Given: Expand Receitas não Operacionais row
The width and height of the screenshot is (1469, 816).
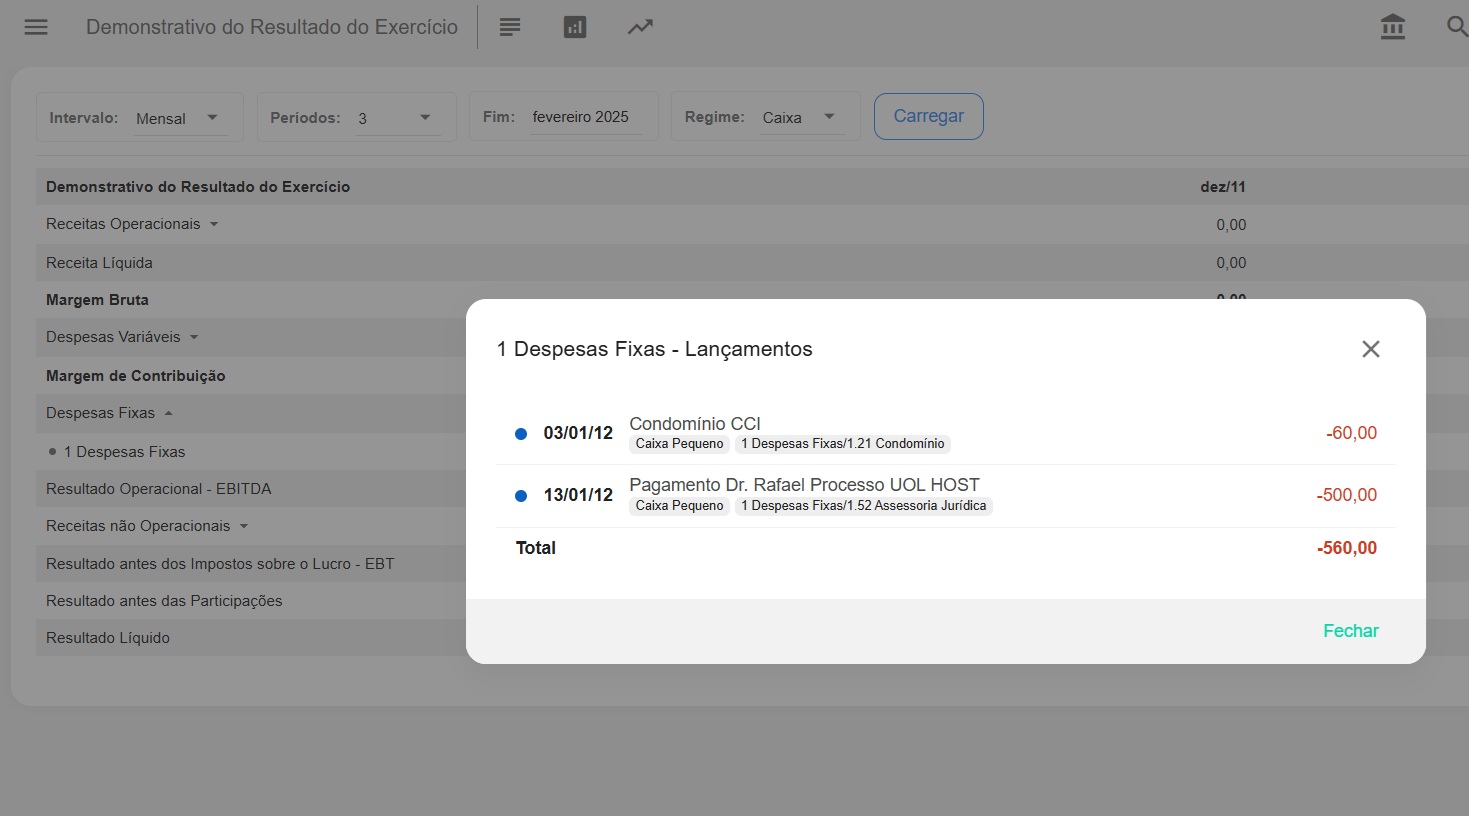Looking at the screenshot, I should [244, 527].
